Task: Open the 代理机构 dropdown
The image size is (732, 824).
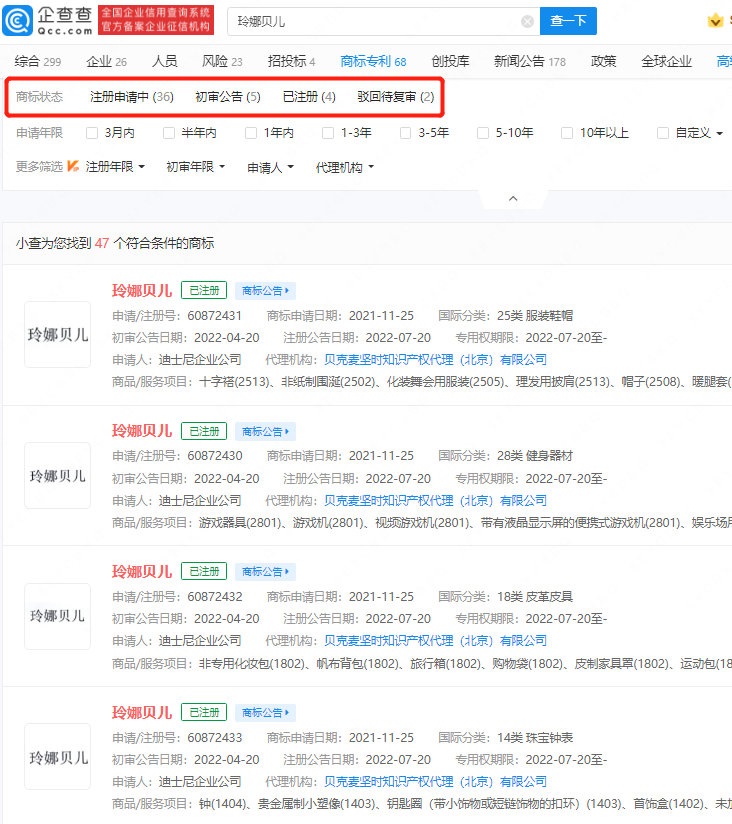Action: click(x=345, y=168)
